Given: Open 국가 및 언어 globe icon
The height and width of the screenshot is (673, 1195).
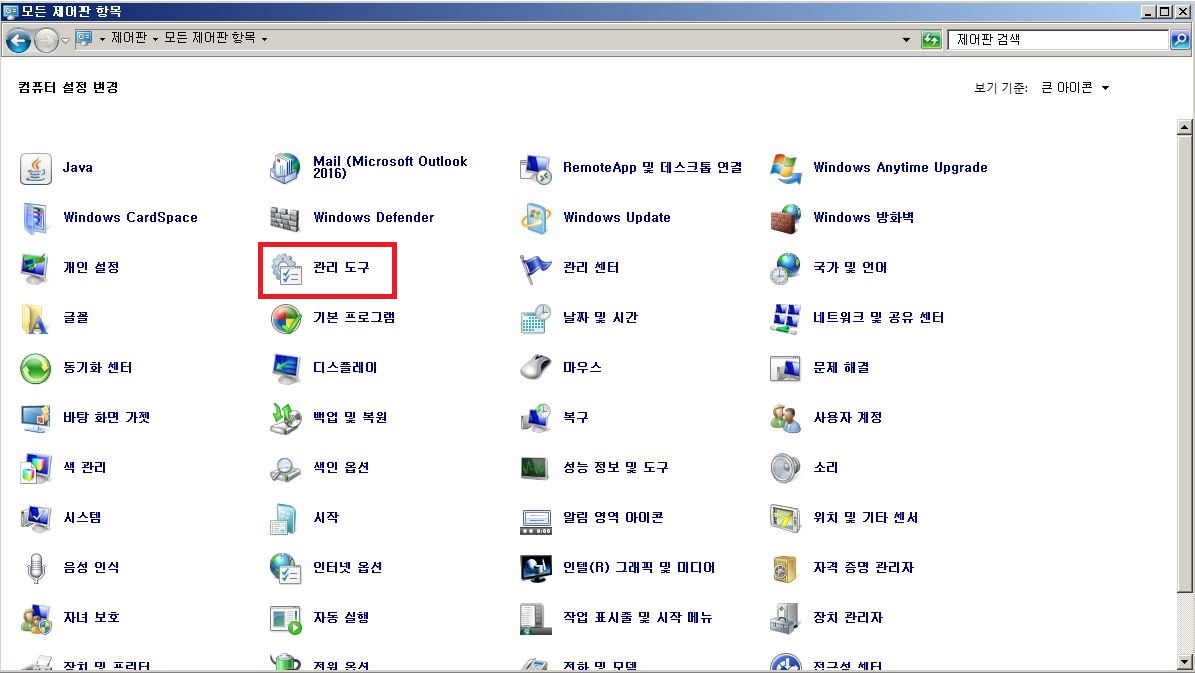Looking at the screenshot, I should coord(785,268).
